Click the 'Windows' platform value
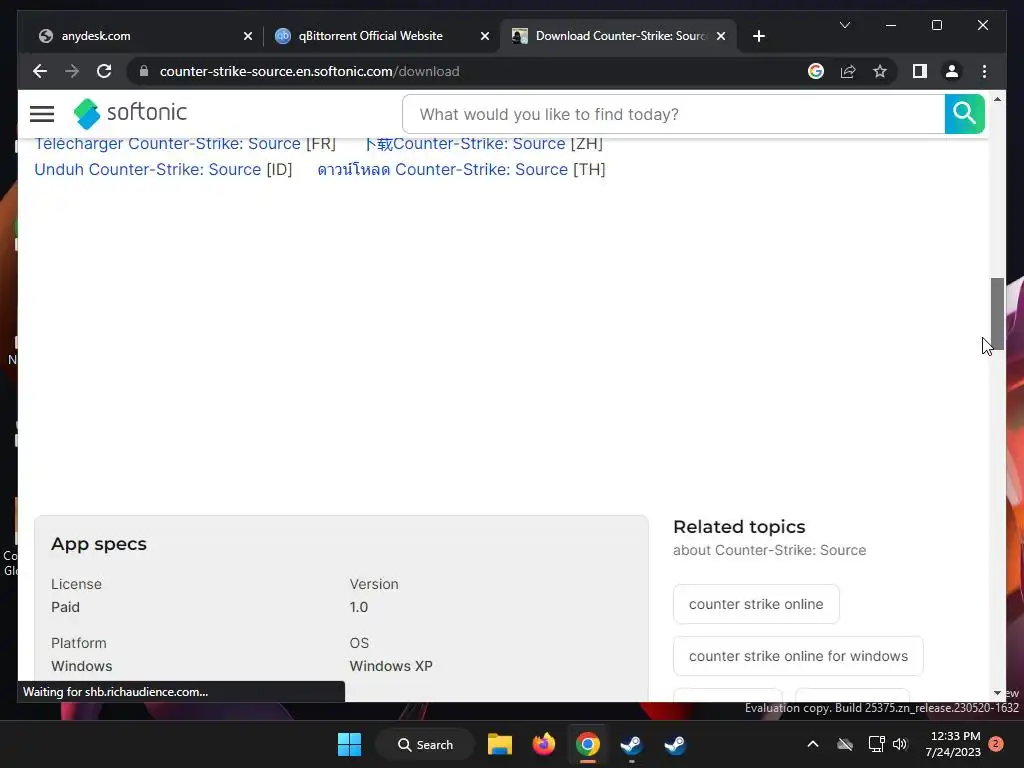 click(82, 666)
